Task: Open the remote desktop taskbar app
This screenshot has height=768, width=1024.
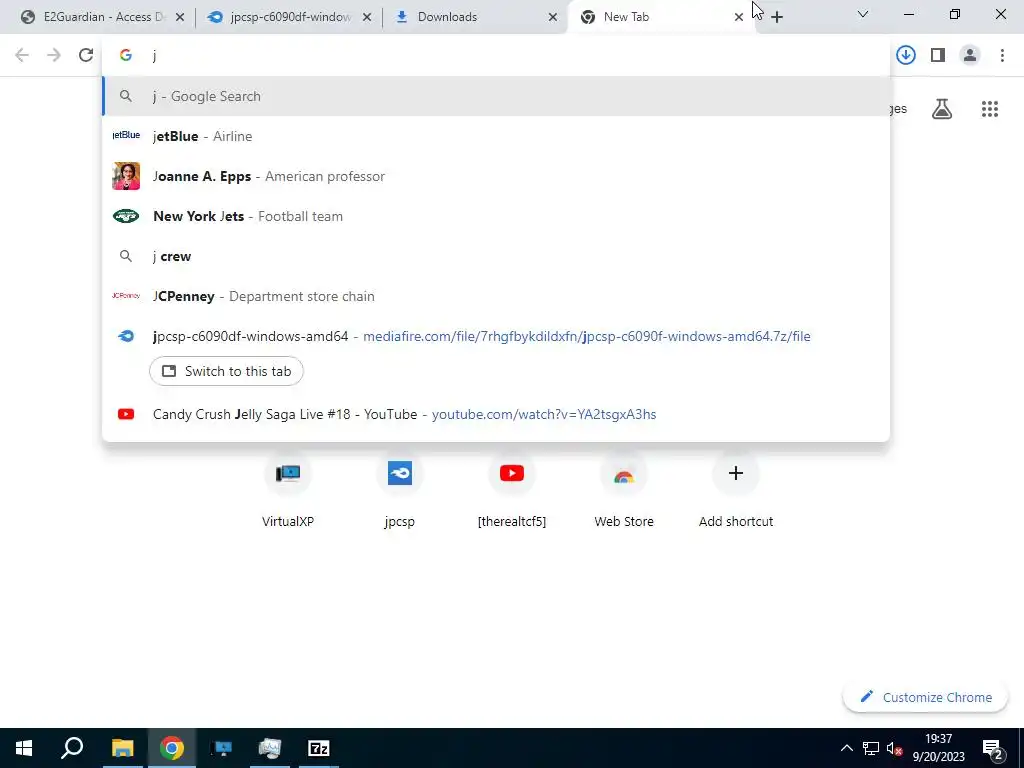Action: click(x=222, y=748)
